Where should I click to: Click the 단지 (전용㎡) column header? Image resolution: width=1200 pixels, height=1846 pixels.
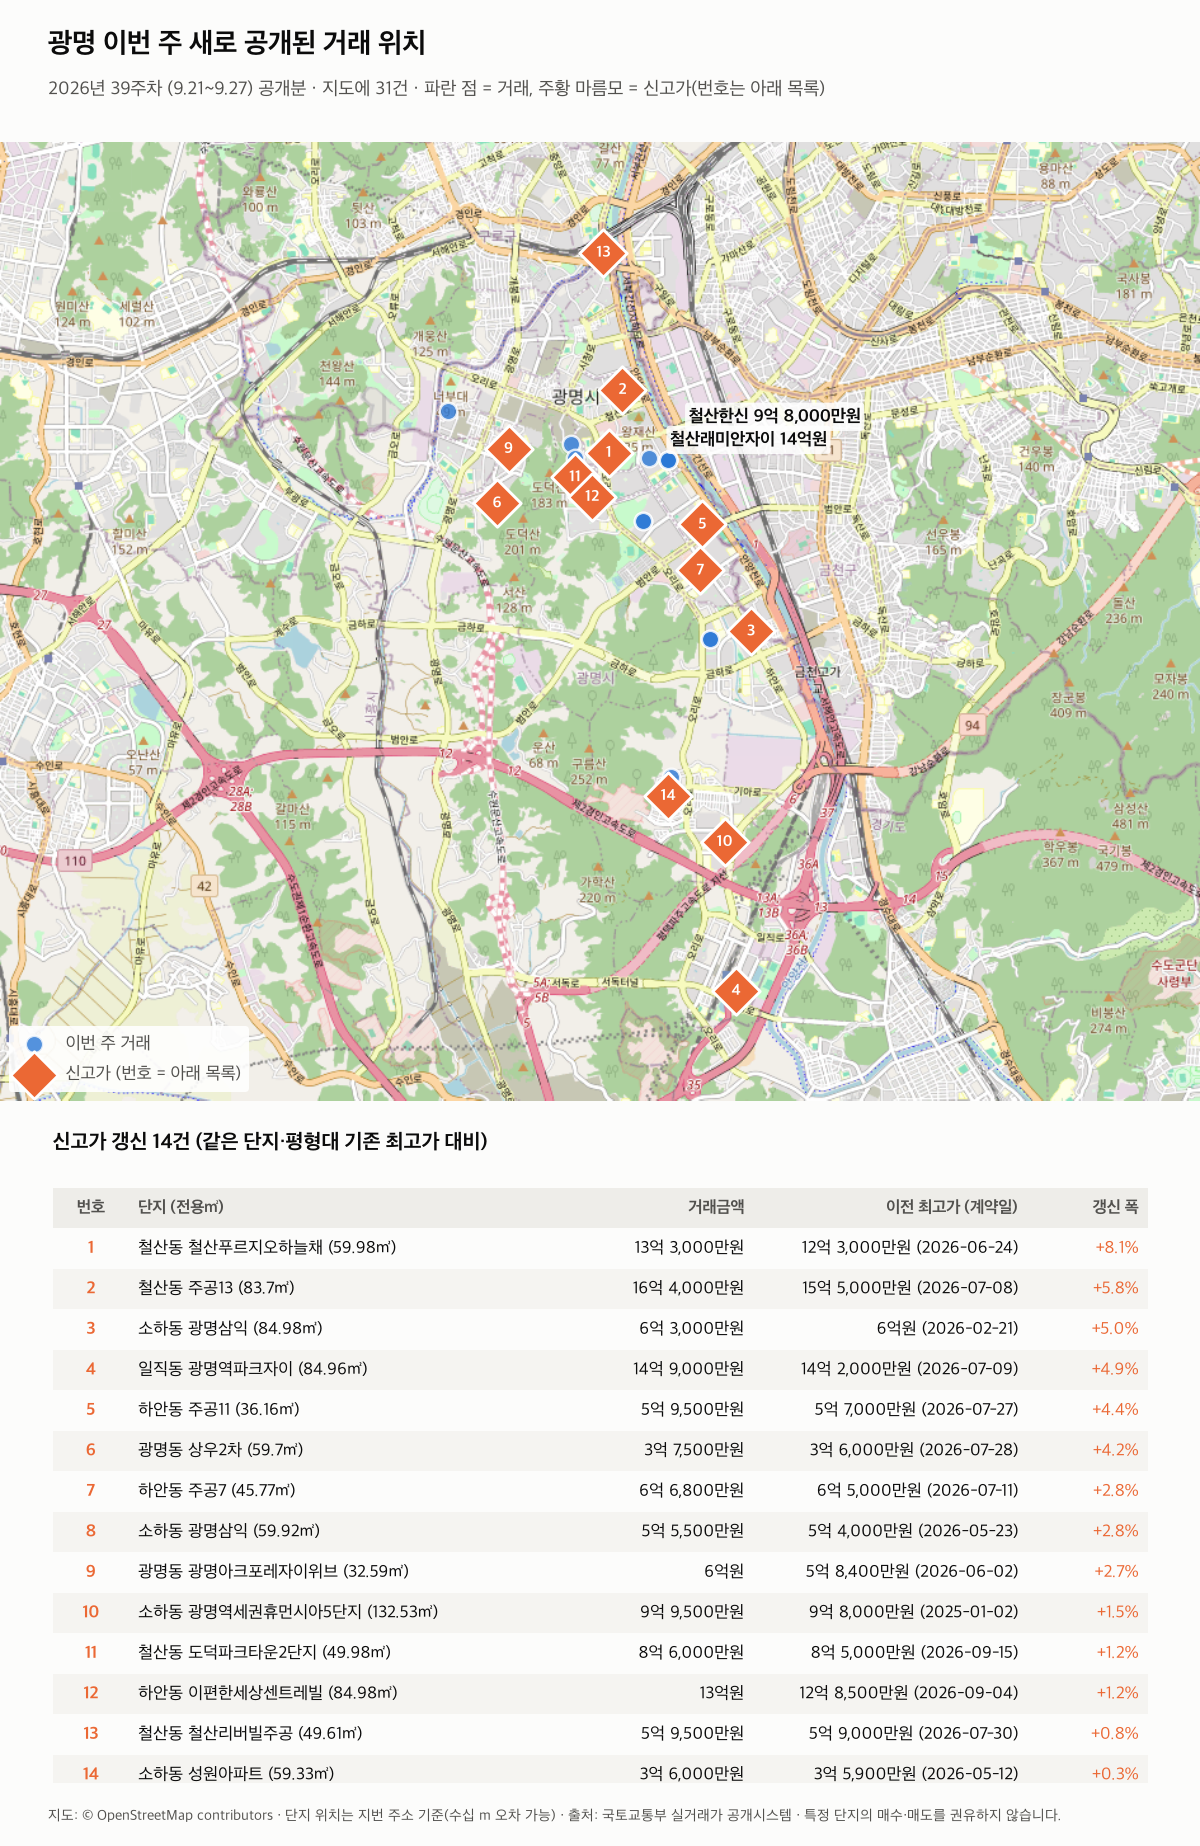tap(181, 1207)
